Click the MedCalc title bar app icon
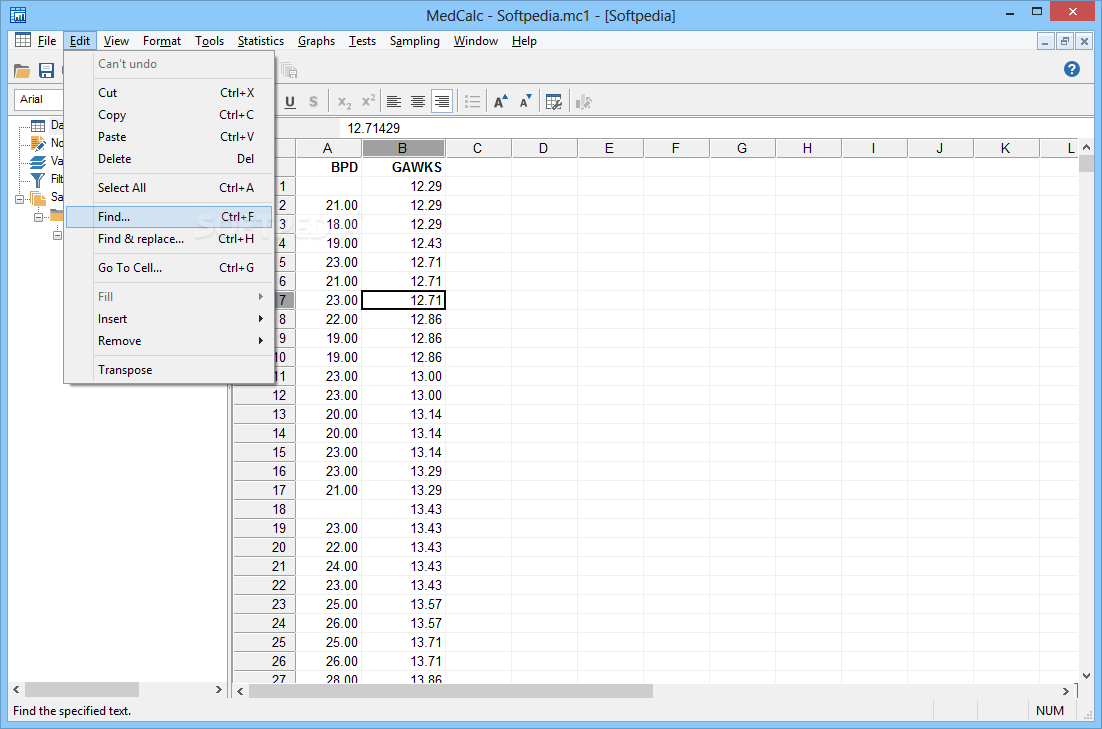 [18, 14]
